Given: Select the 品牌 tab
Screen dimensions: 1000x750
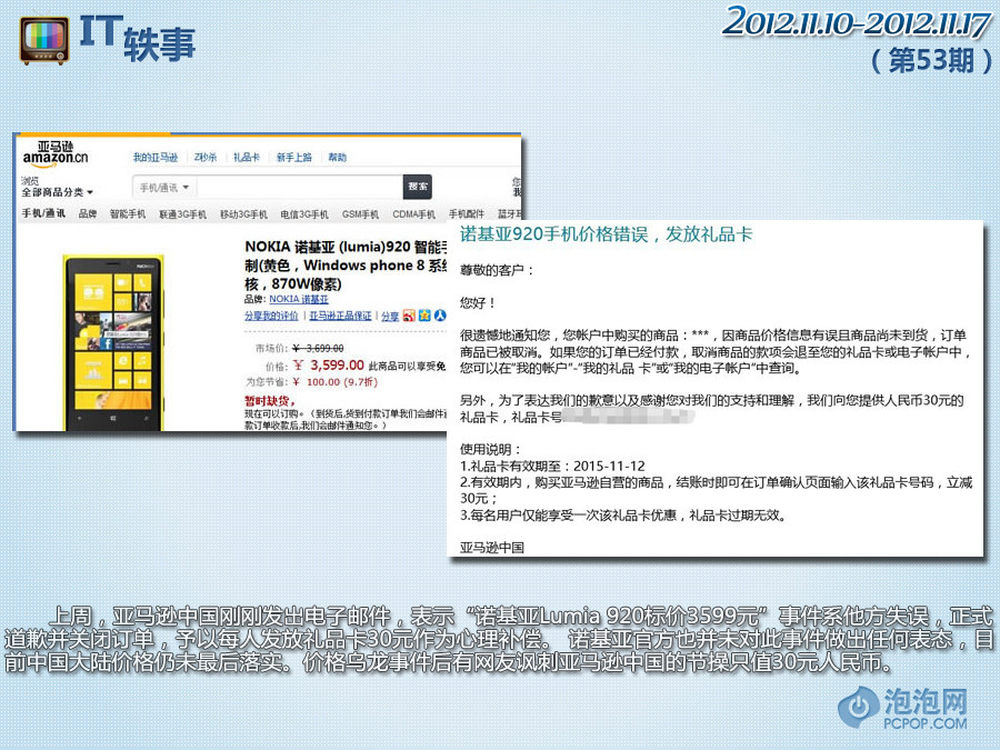Looking at the screenshot, I should (87, 214).
